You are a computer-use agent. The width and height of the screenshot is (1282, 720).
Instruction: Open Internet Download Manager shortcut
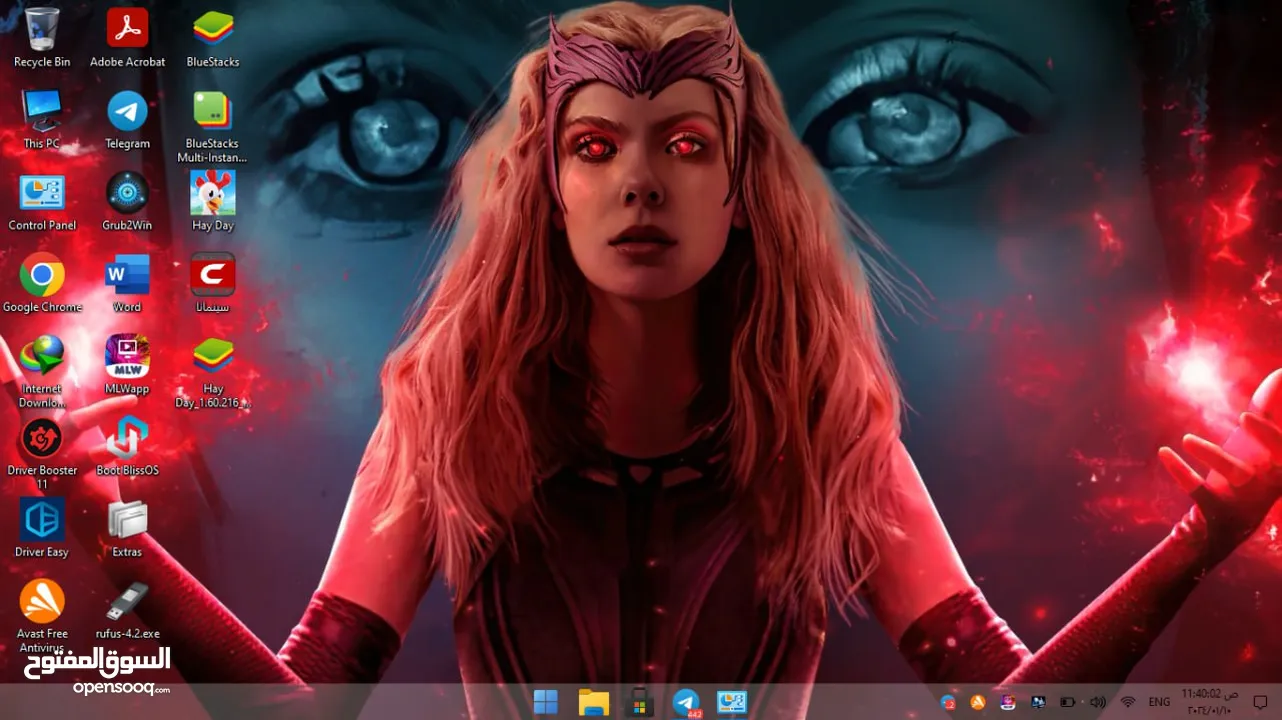pos(42,371)
